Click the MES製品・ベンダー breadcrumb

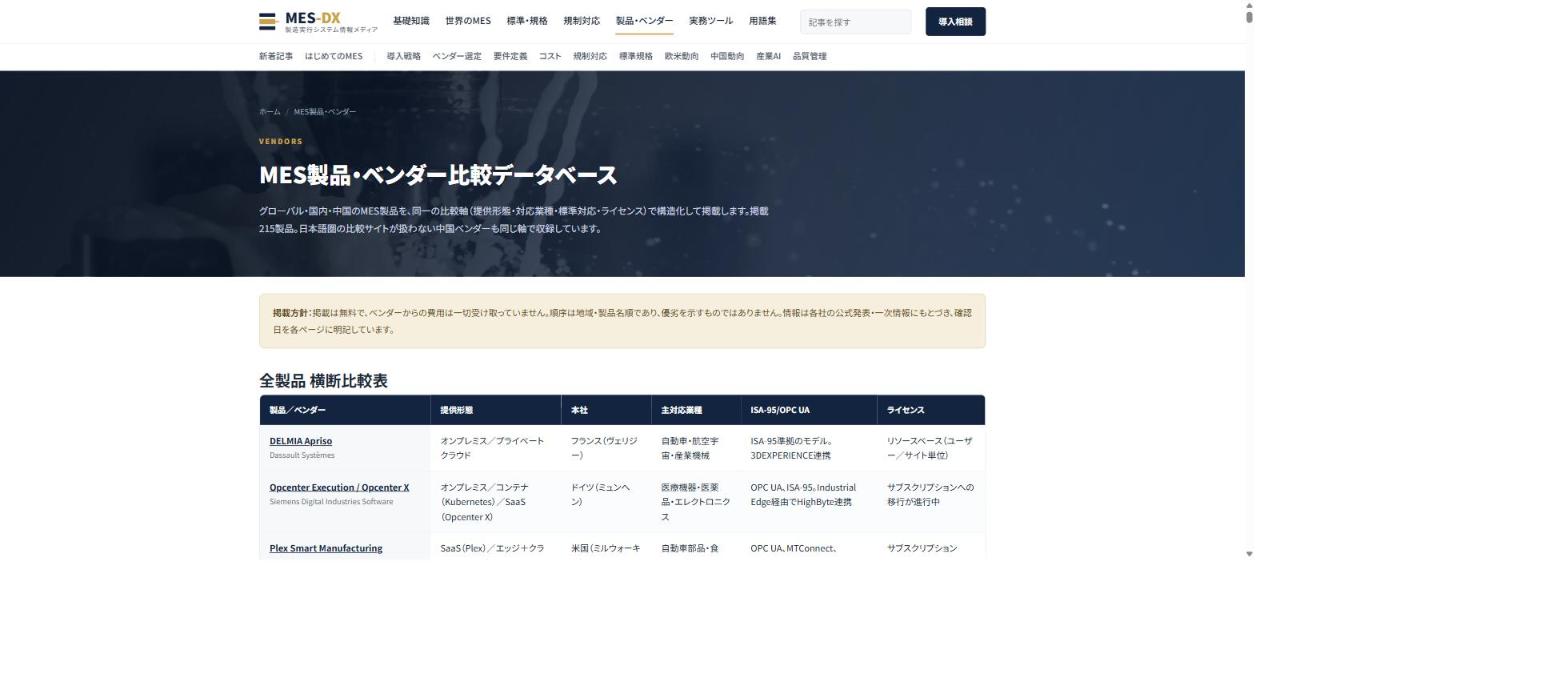325,112
